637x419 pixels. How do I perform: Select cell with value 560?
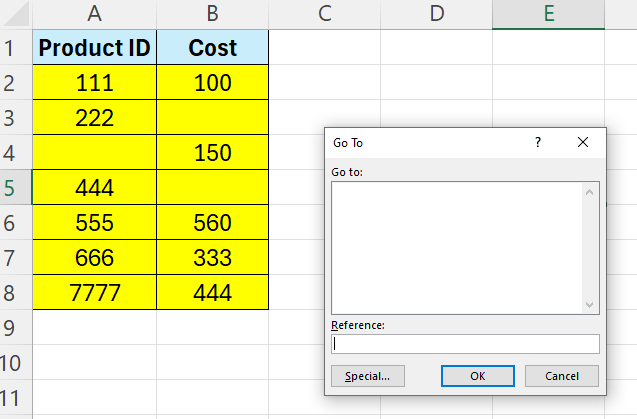tap(213, 223)
